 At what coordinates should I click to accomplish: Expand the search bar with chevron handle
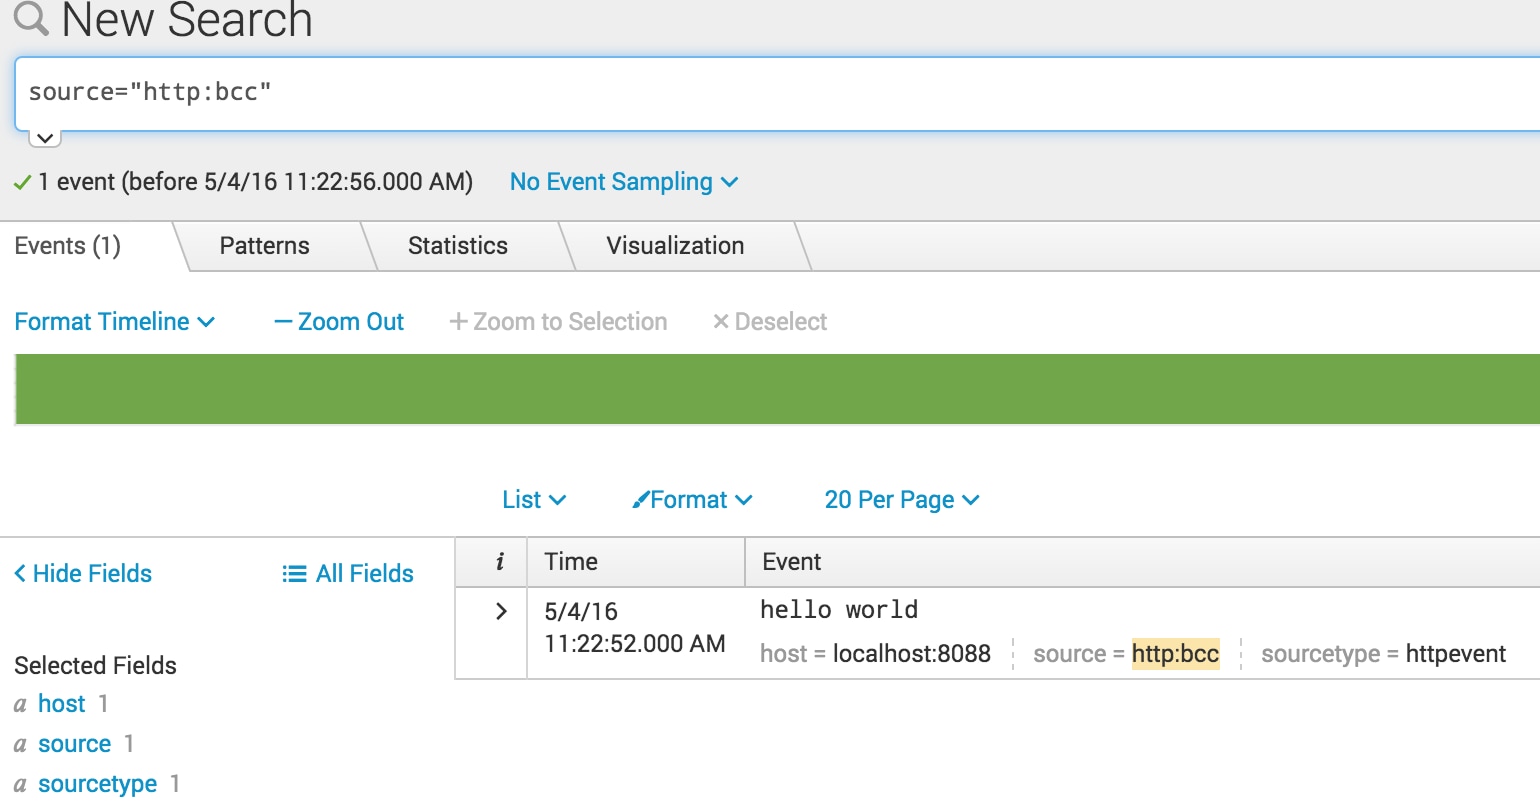pos(45,138)
